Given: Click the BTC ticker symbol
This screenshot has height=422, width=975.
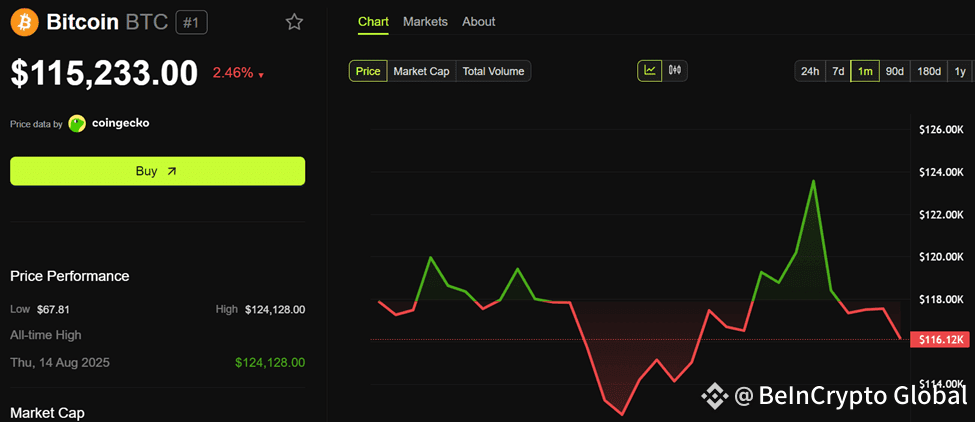Looking at the screenshot, I should pyautogui.click(x=147, y=23).
